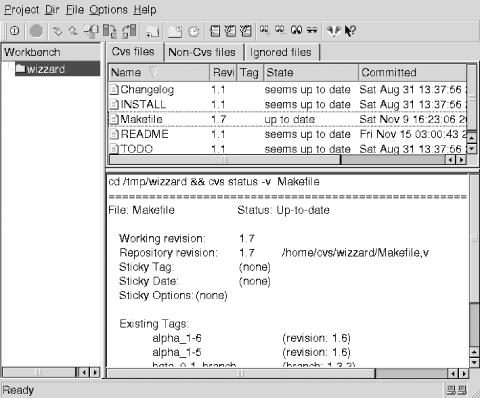Click the plain folder toolbar icon
The height and width of the screenshot is (398, 481).
175,32
